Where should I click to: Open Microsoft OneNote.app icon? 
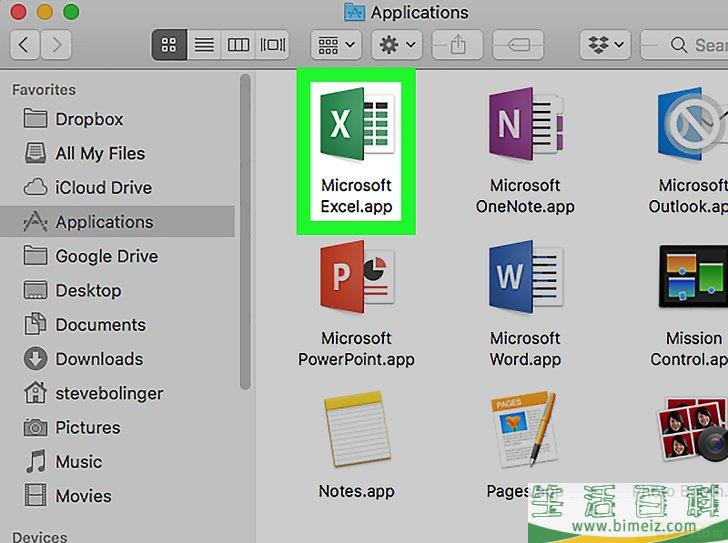[526, 124]
